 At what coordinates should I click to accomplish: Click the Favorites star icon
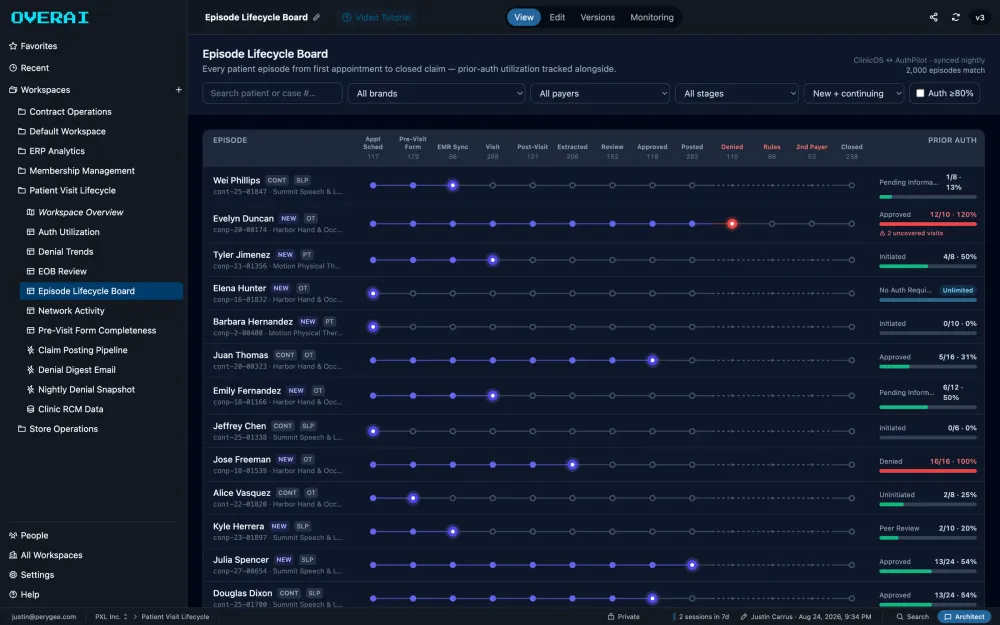click(13, 46)
